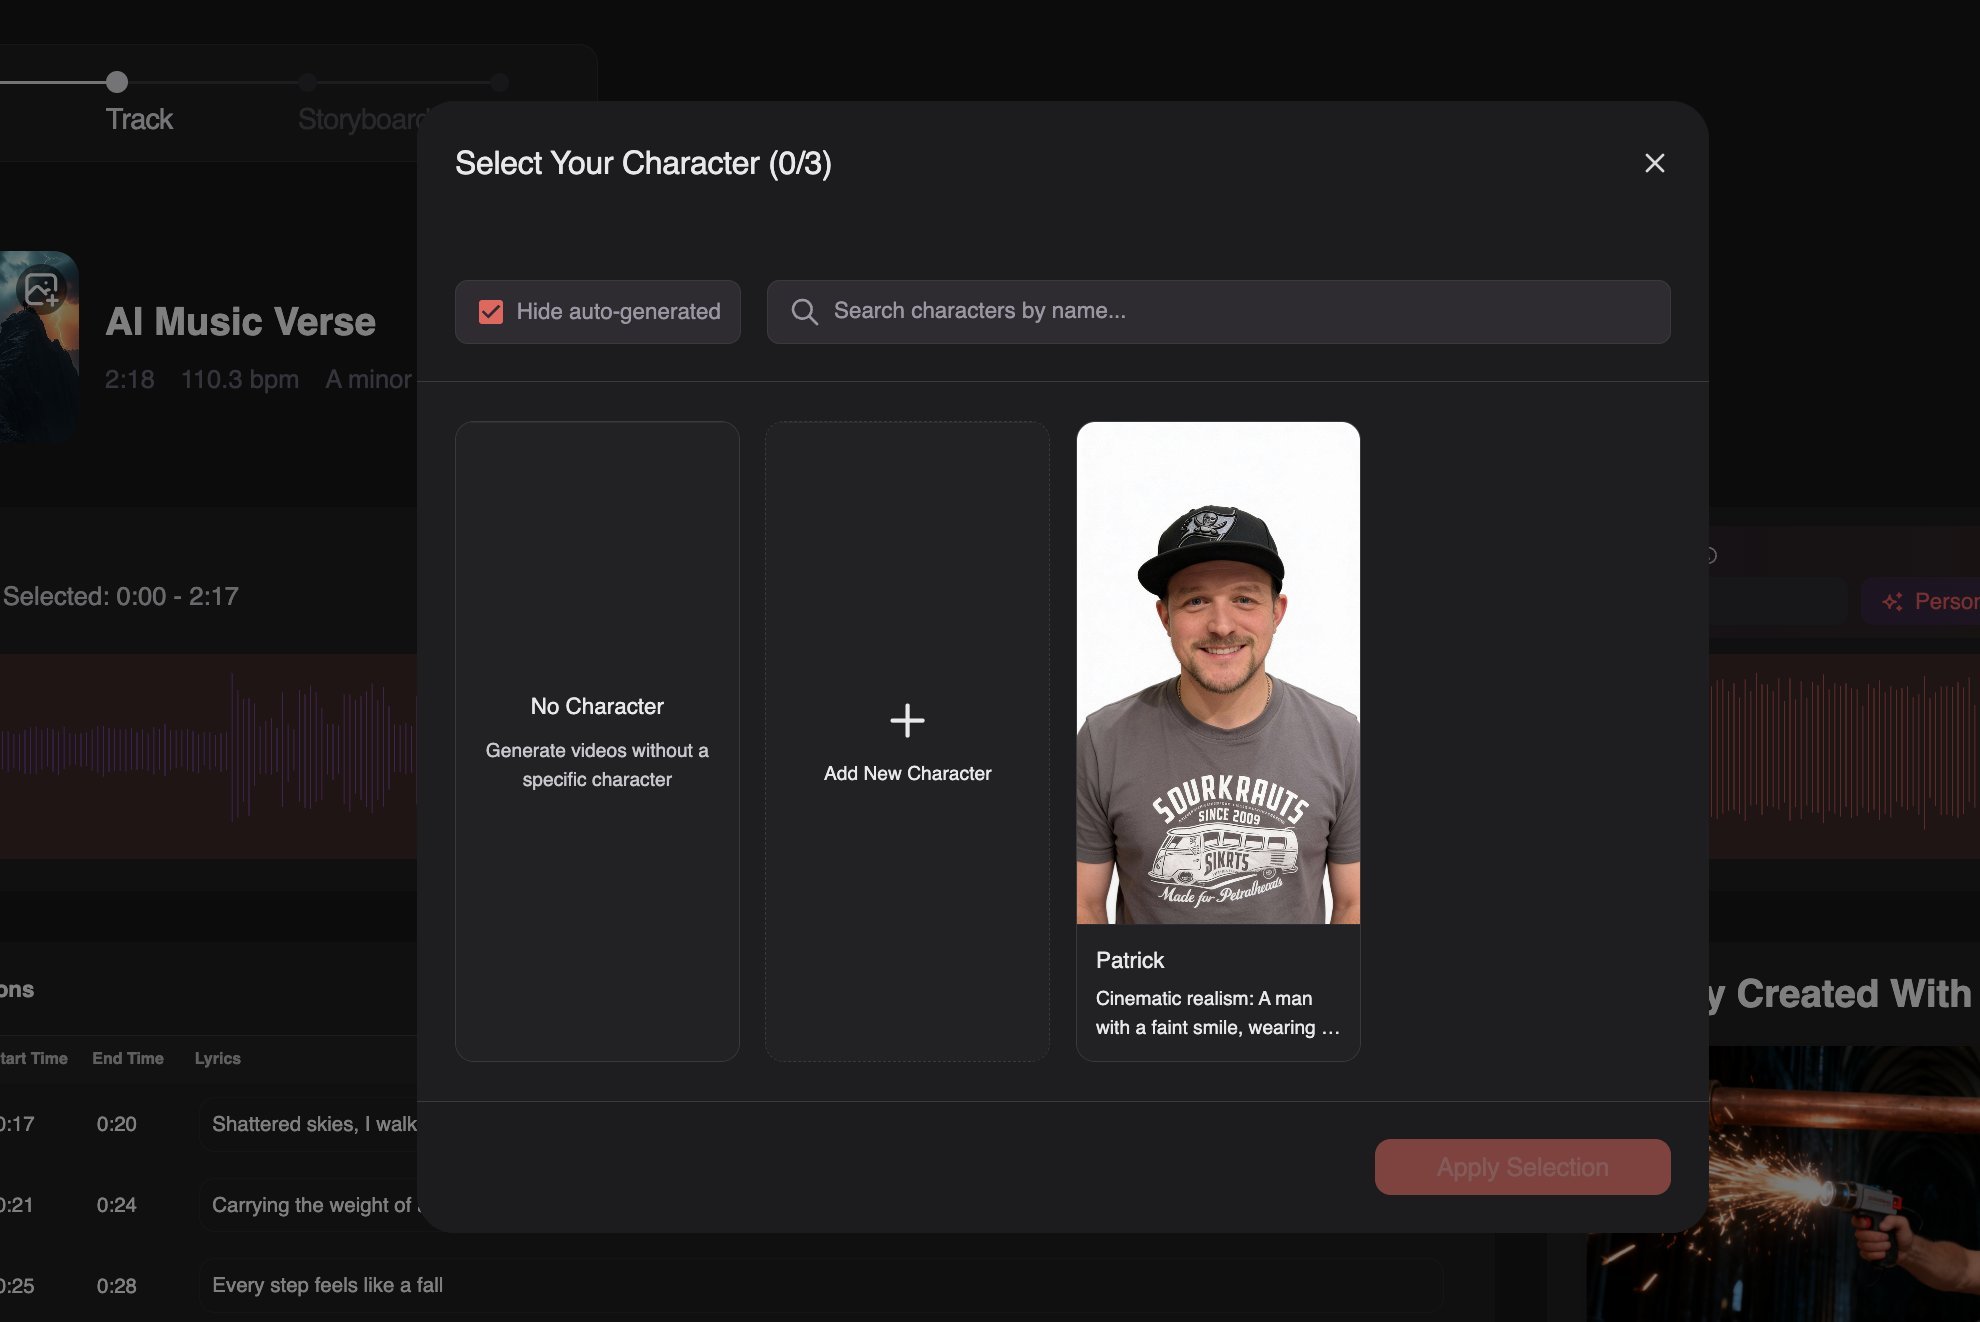This screenshot has width=1980, height=1322.
Task: Switch to the Track step
Action: [139, 118]
